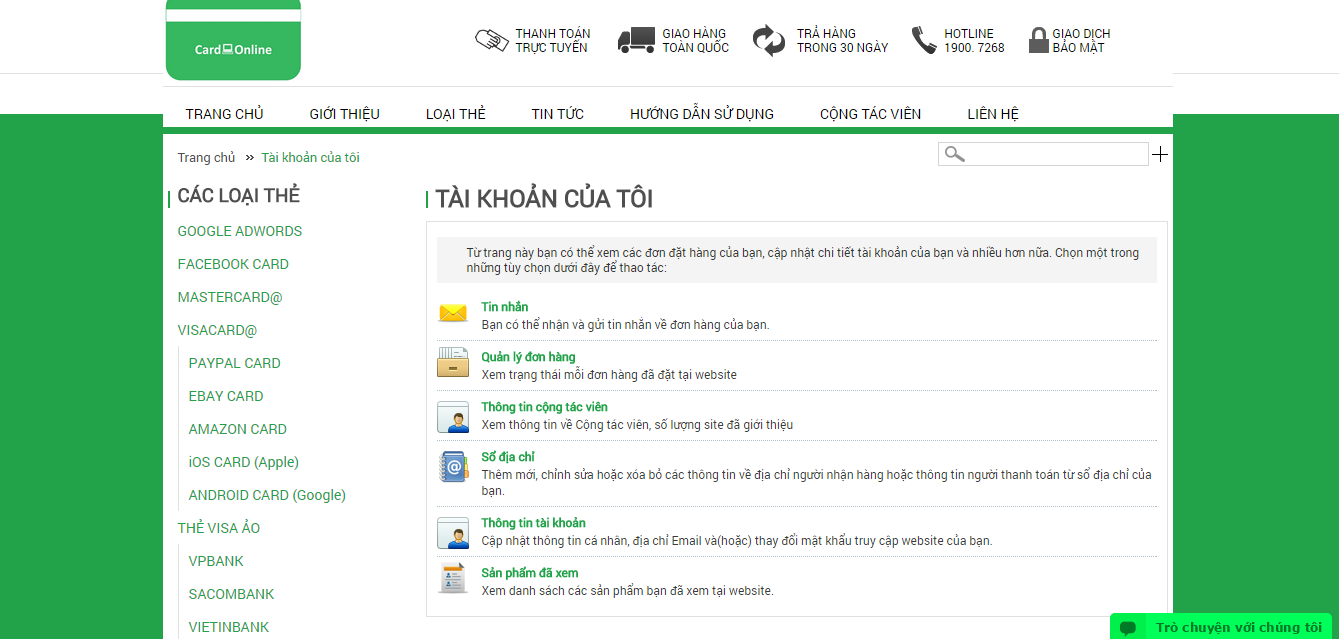Image resolution: width=1339 pixels, height=639 pixels.
Task: Open the Tin nhắn link
Action: (x=505, y=307)
